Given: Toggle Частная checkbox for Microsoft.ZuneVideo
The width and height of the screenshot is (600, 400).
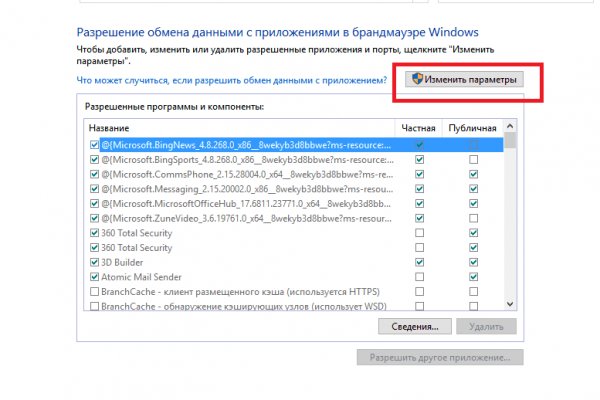Looking at the screenshot, I should (x=419, y=218).
